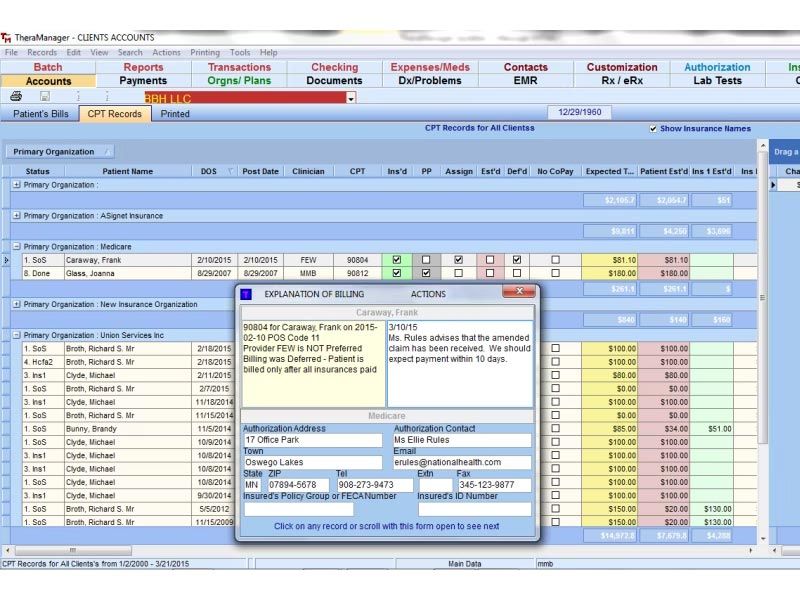The image size is (800, 600).
Task: Open the Actions menu
Action: 166,52
